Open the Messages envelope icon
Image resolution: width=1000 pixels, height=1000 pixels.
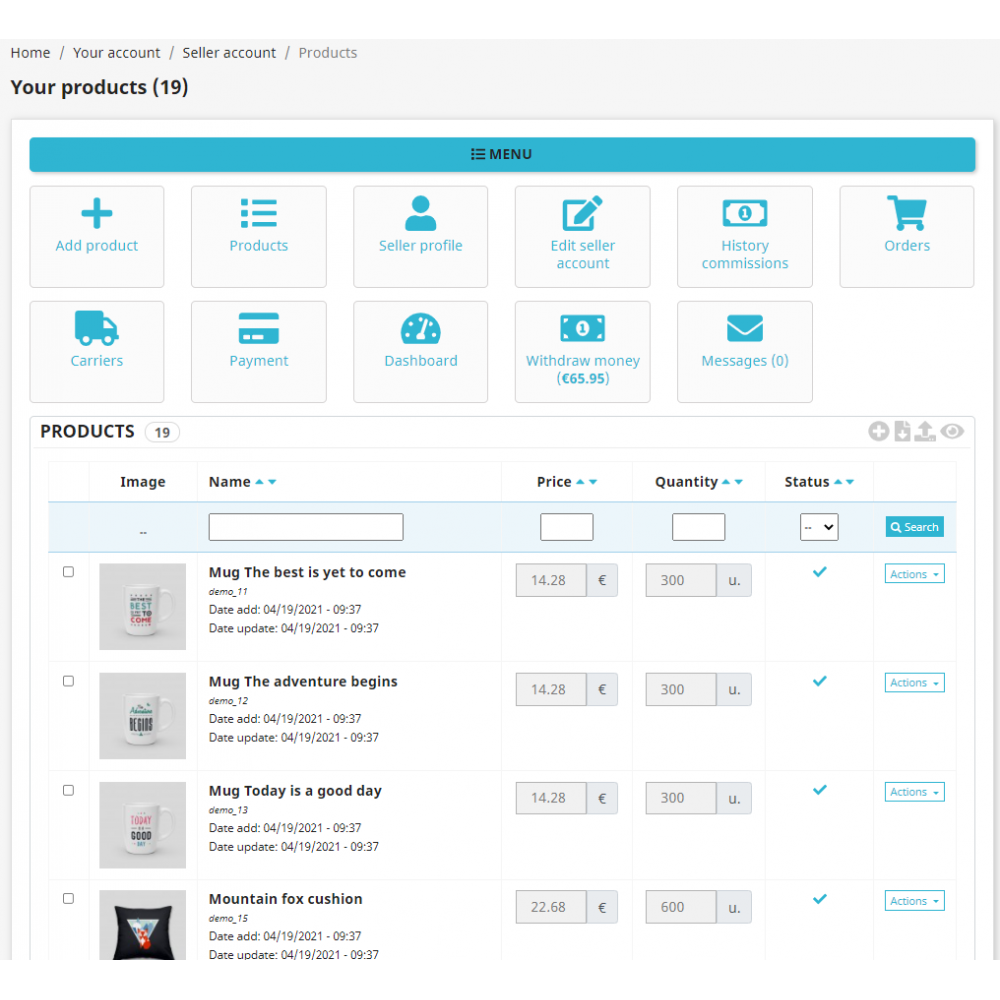coord(744,328)
